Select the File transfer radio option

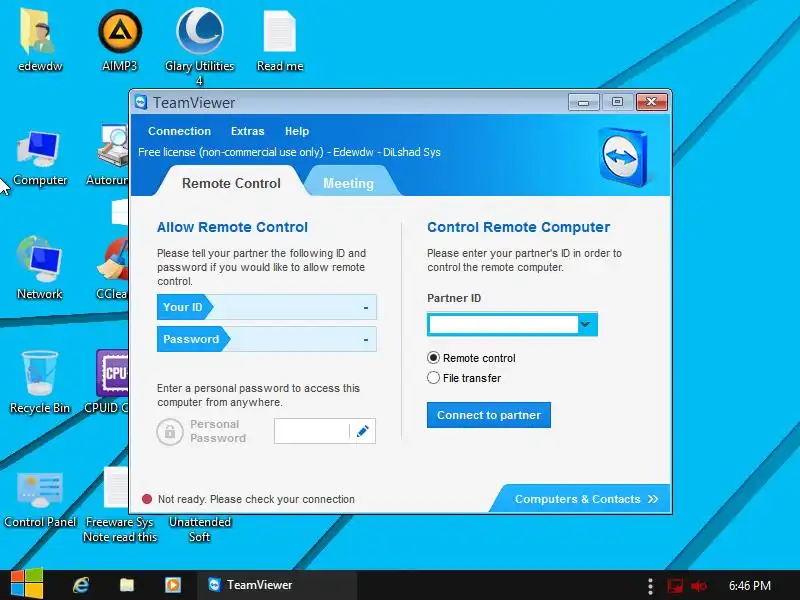[433, 378]
